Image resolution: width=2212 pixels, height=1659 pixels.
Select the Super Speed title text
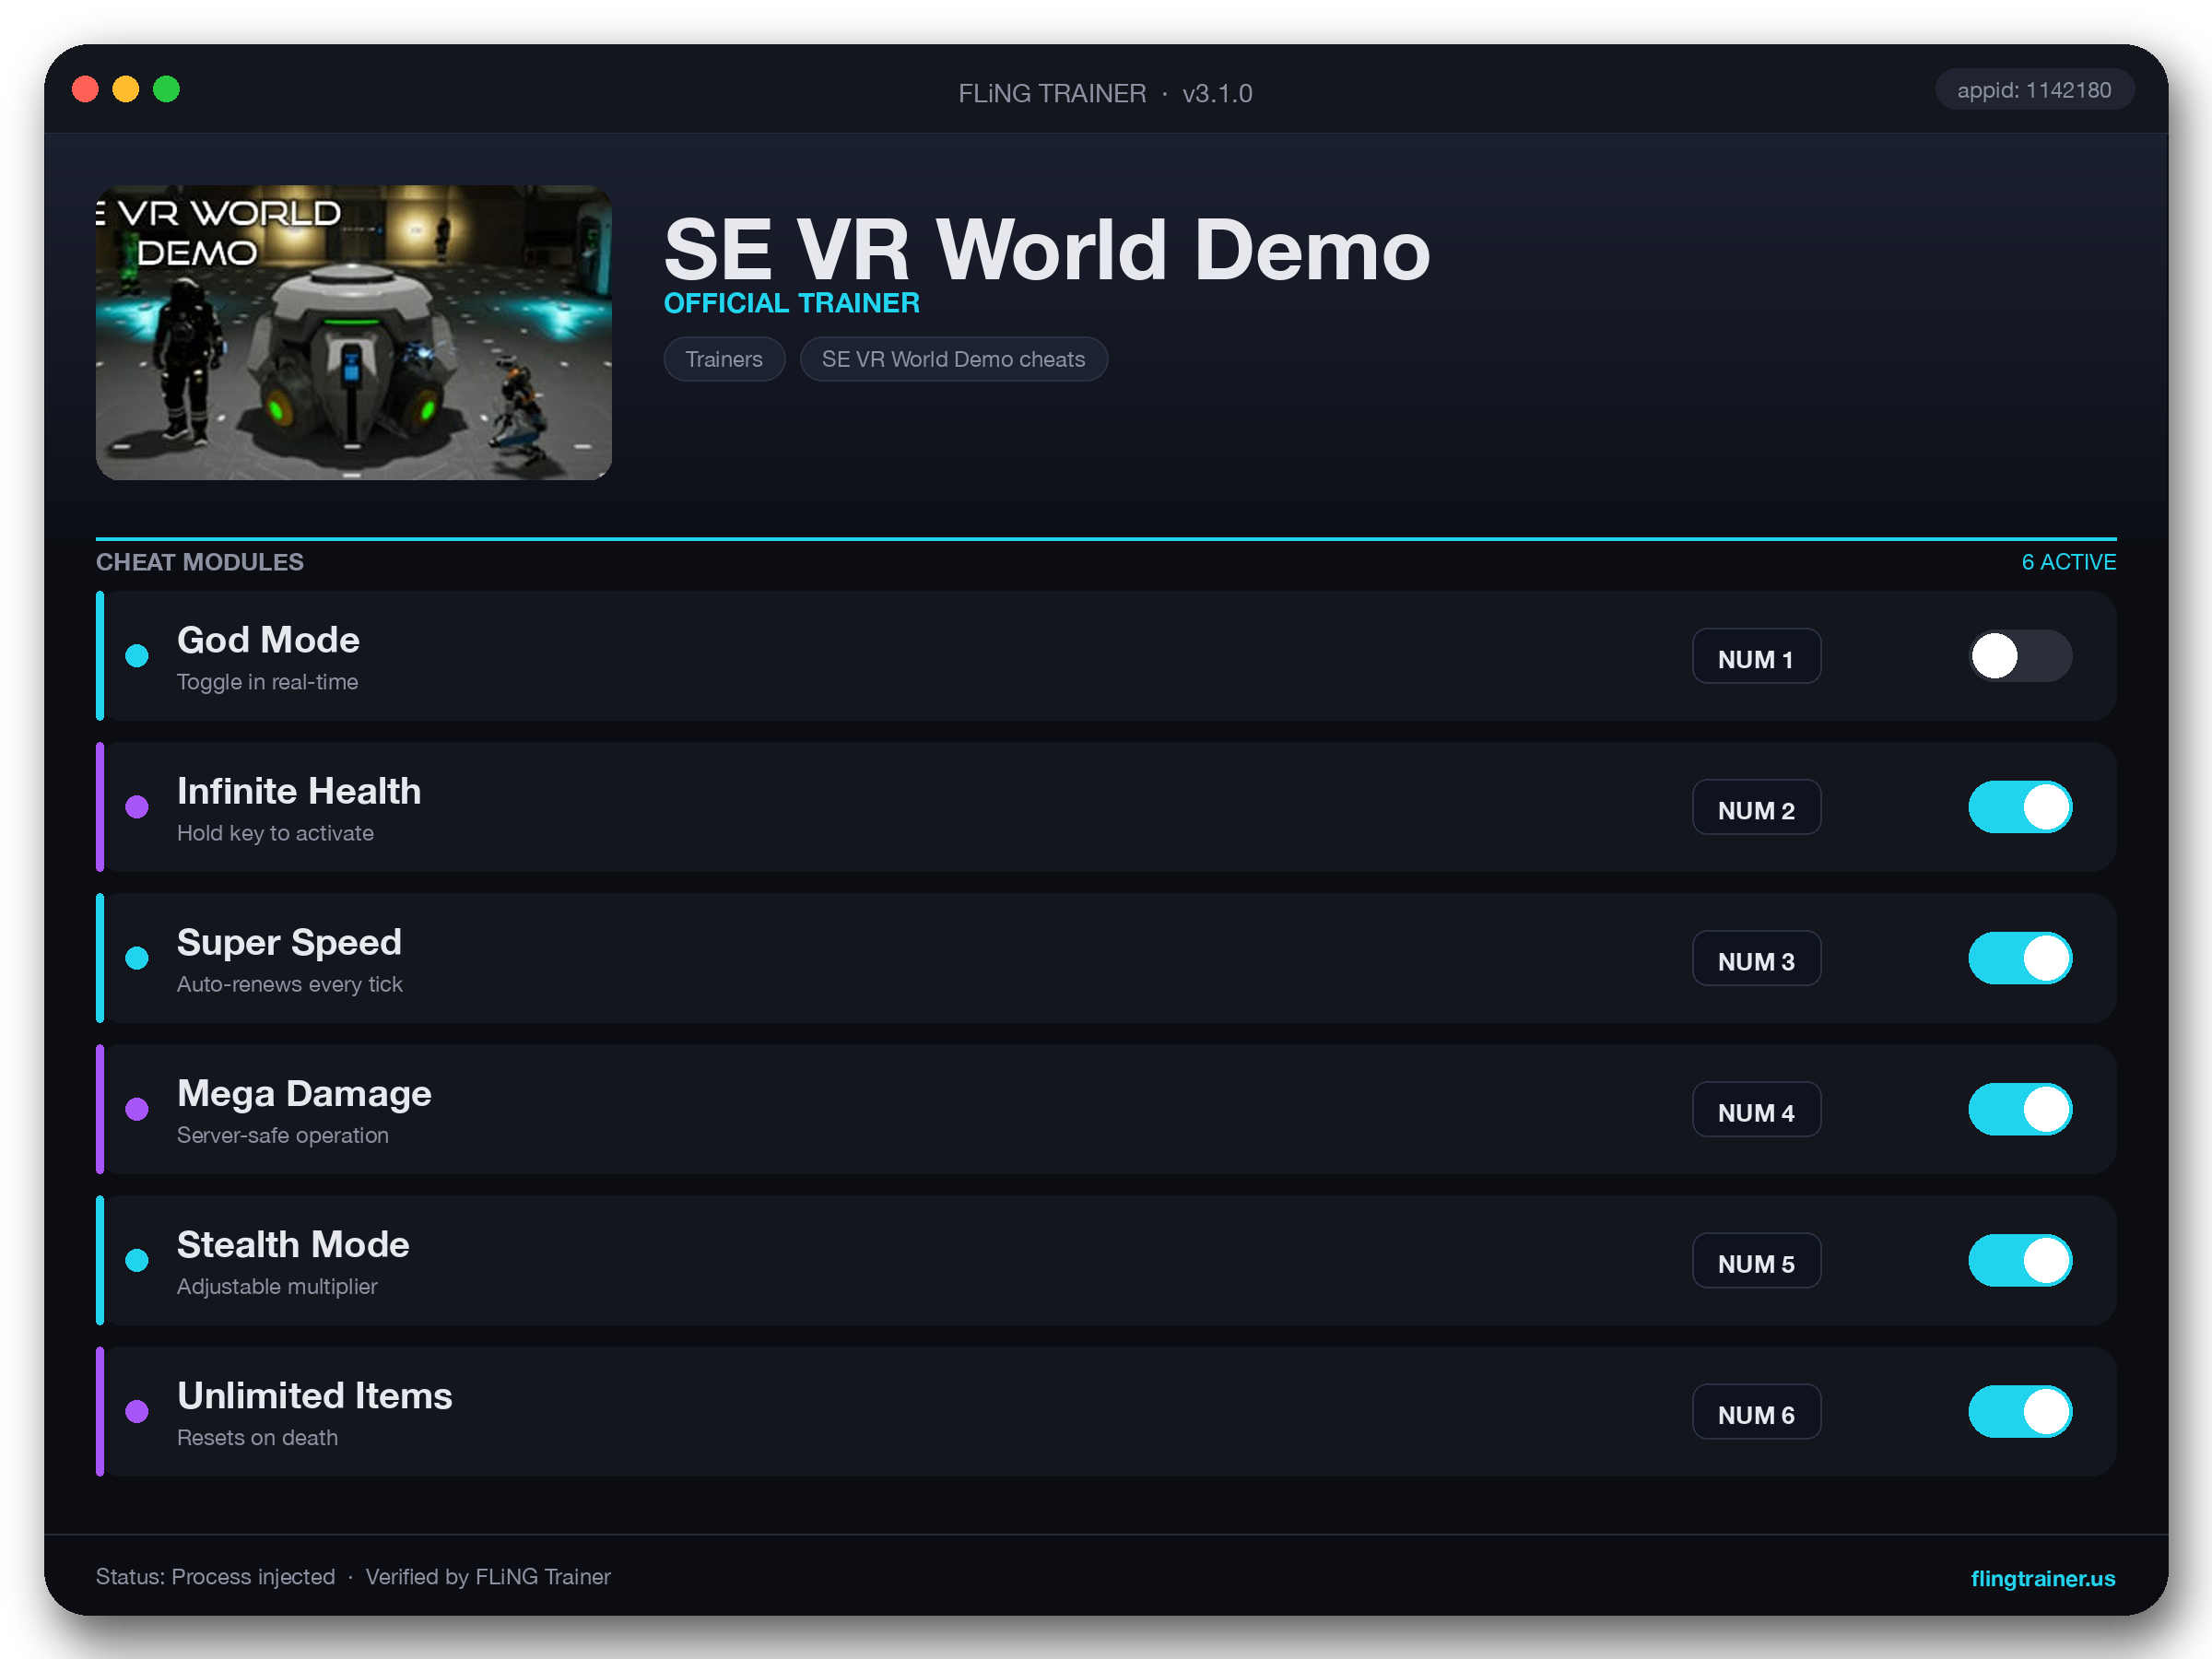coord(289,943)
